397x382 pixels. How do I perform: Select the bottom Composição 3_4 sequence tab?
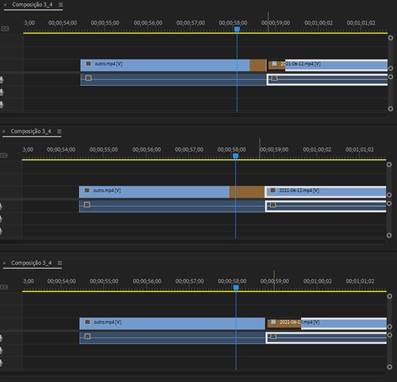pos(31,263)
